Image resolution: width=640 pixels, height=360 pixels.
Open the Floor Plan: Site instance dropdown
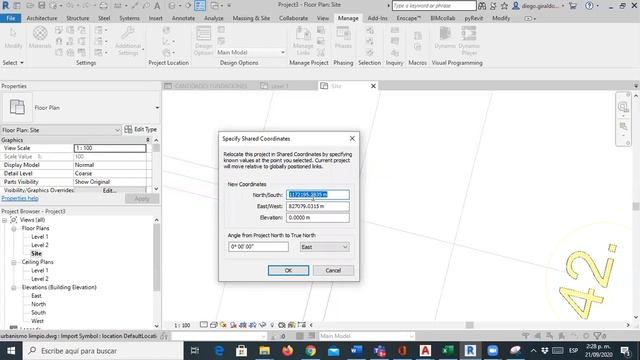pos(61,130)
